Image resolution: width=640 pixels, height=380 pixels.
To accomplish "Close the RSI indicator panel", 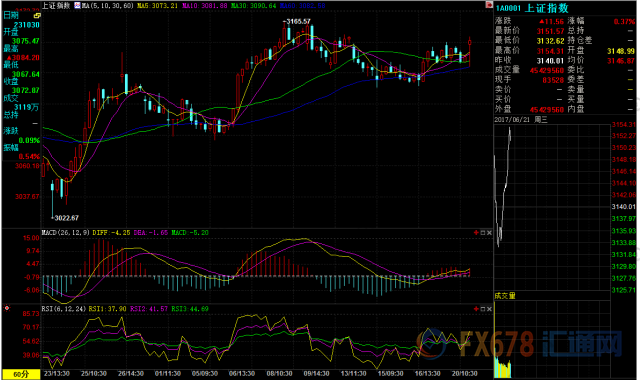I will (x=489, y=309).
